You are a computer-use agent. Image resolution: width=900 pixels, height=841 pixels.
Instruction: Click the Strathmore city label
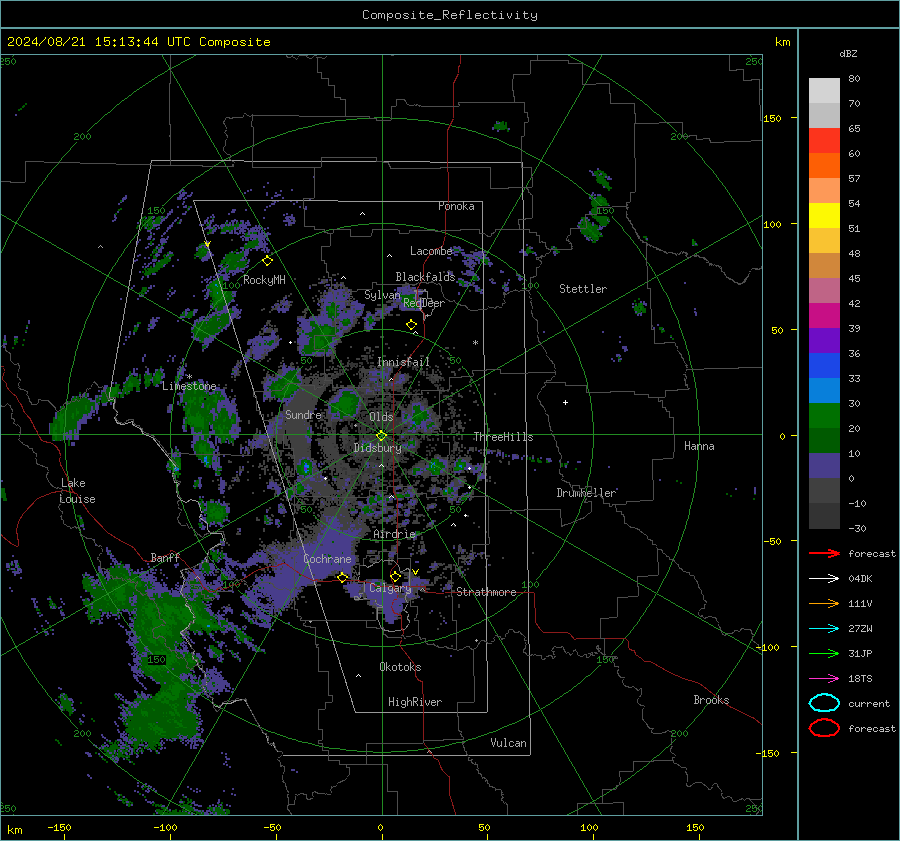pyautogui.click(x=486, y=592)
